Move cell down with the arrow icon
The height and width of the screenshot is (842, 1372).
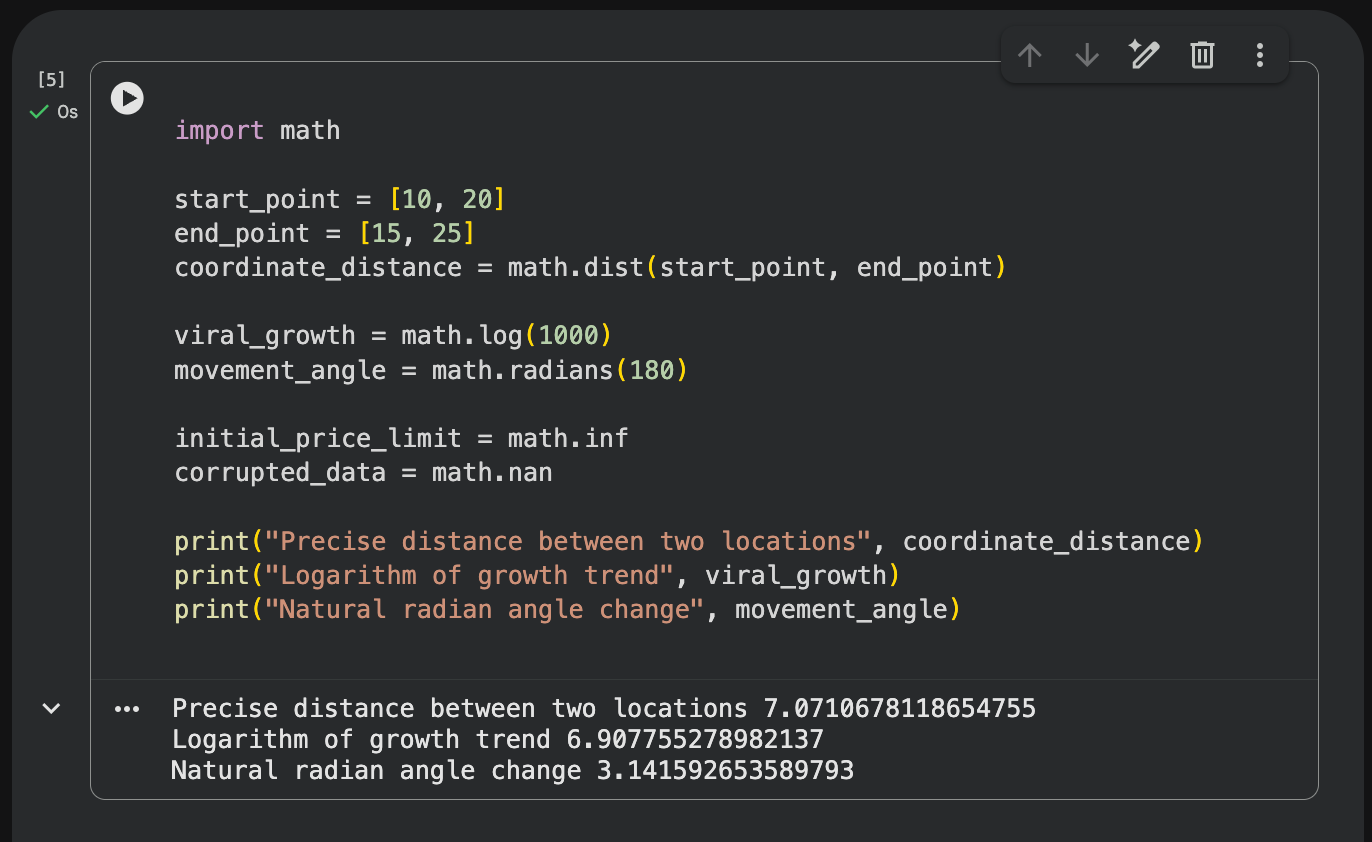click(x=1087, y=55)
